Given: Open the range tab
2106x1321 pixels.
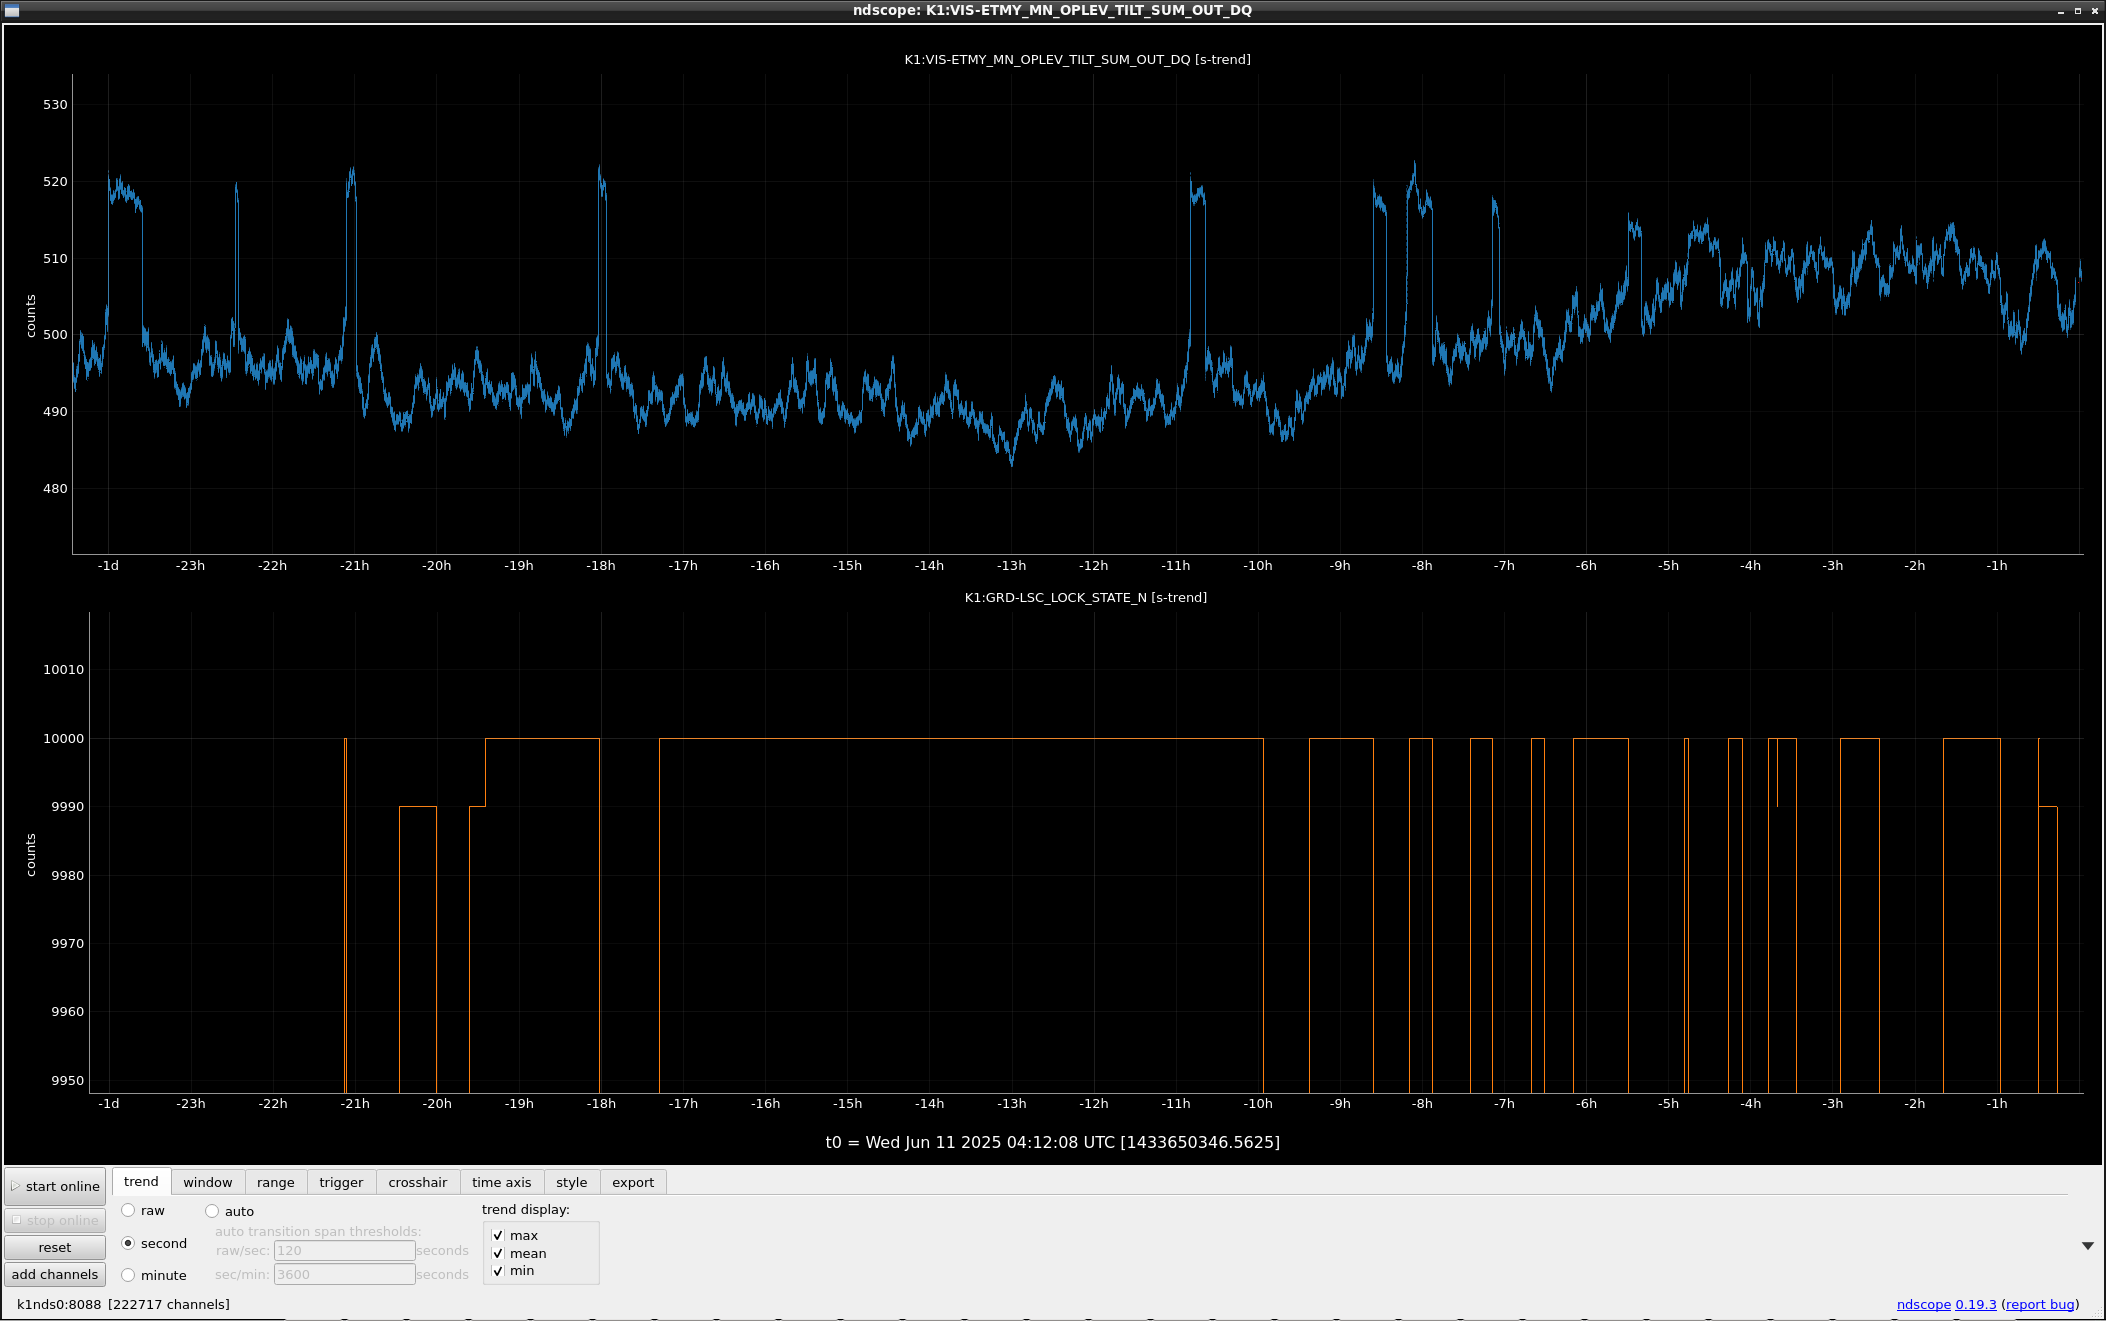Looking at the screenshot, I should [x=276, y=1182].
